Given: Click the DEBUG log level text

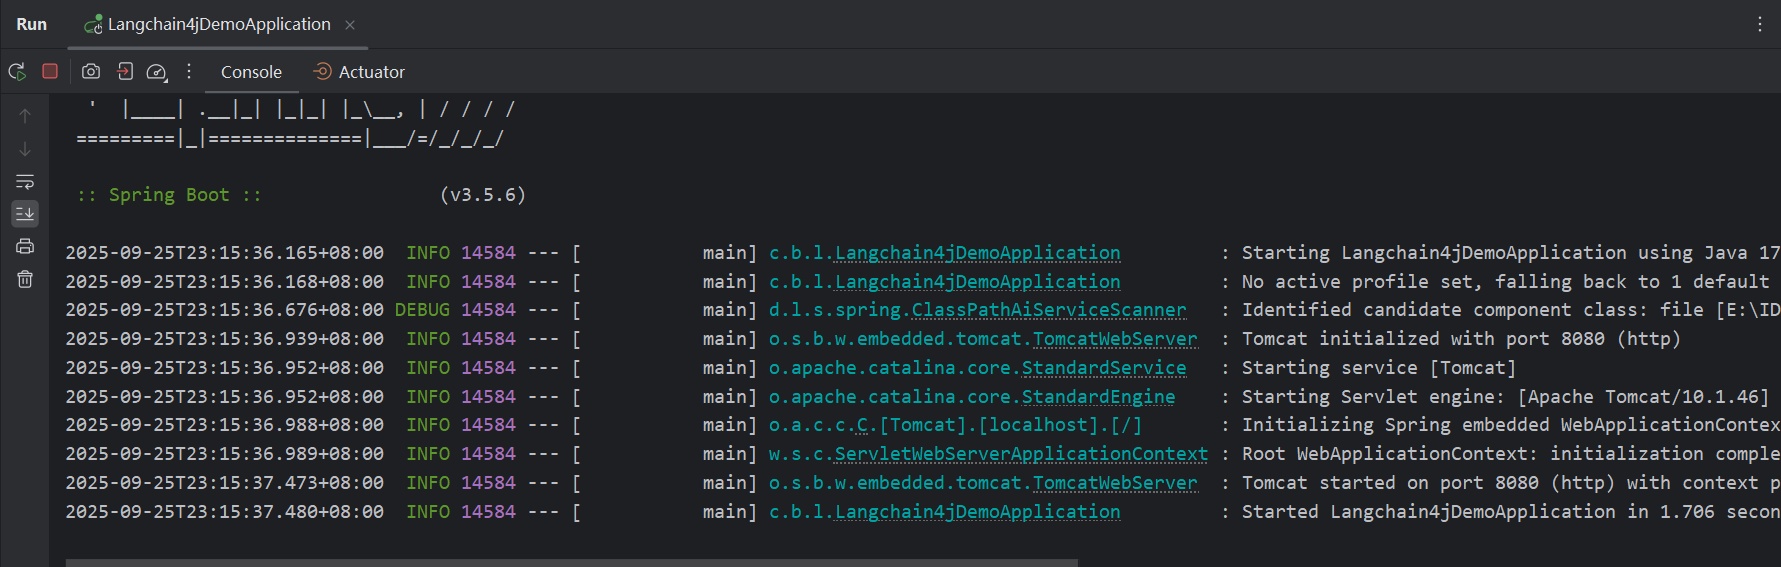Looking at the screenshot, I should pos(422,310).
